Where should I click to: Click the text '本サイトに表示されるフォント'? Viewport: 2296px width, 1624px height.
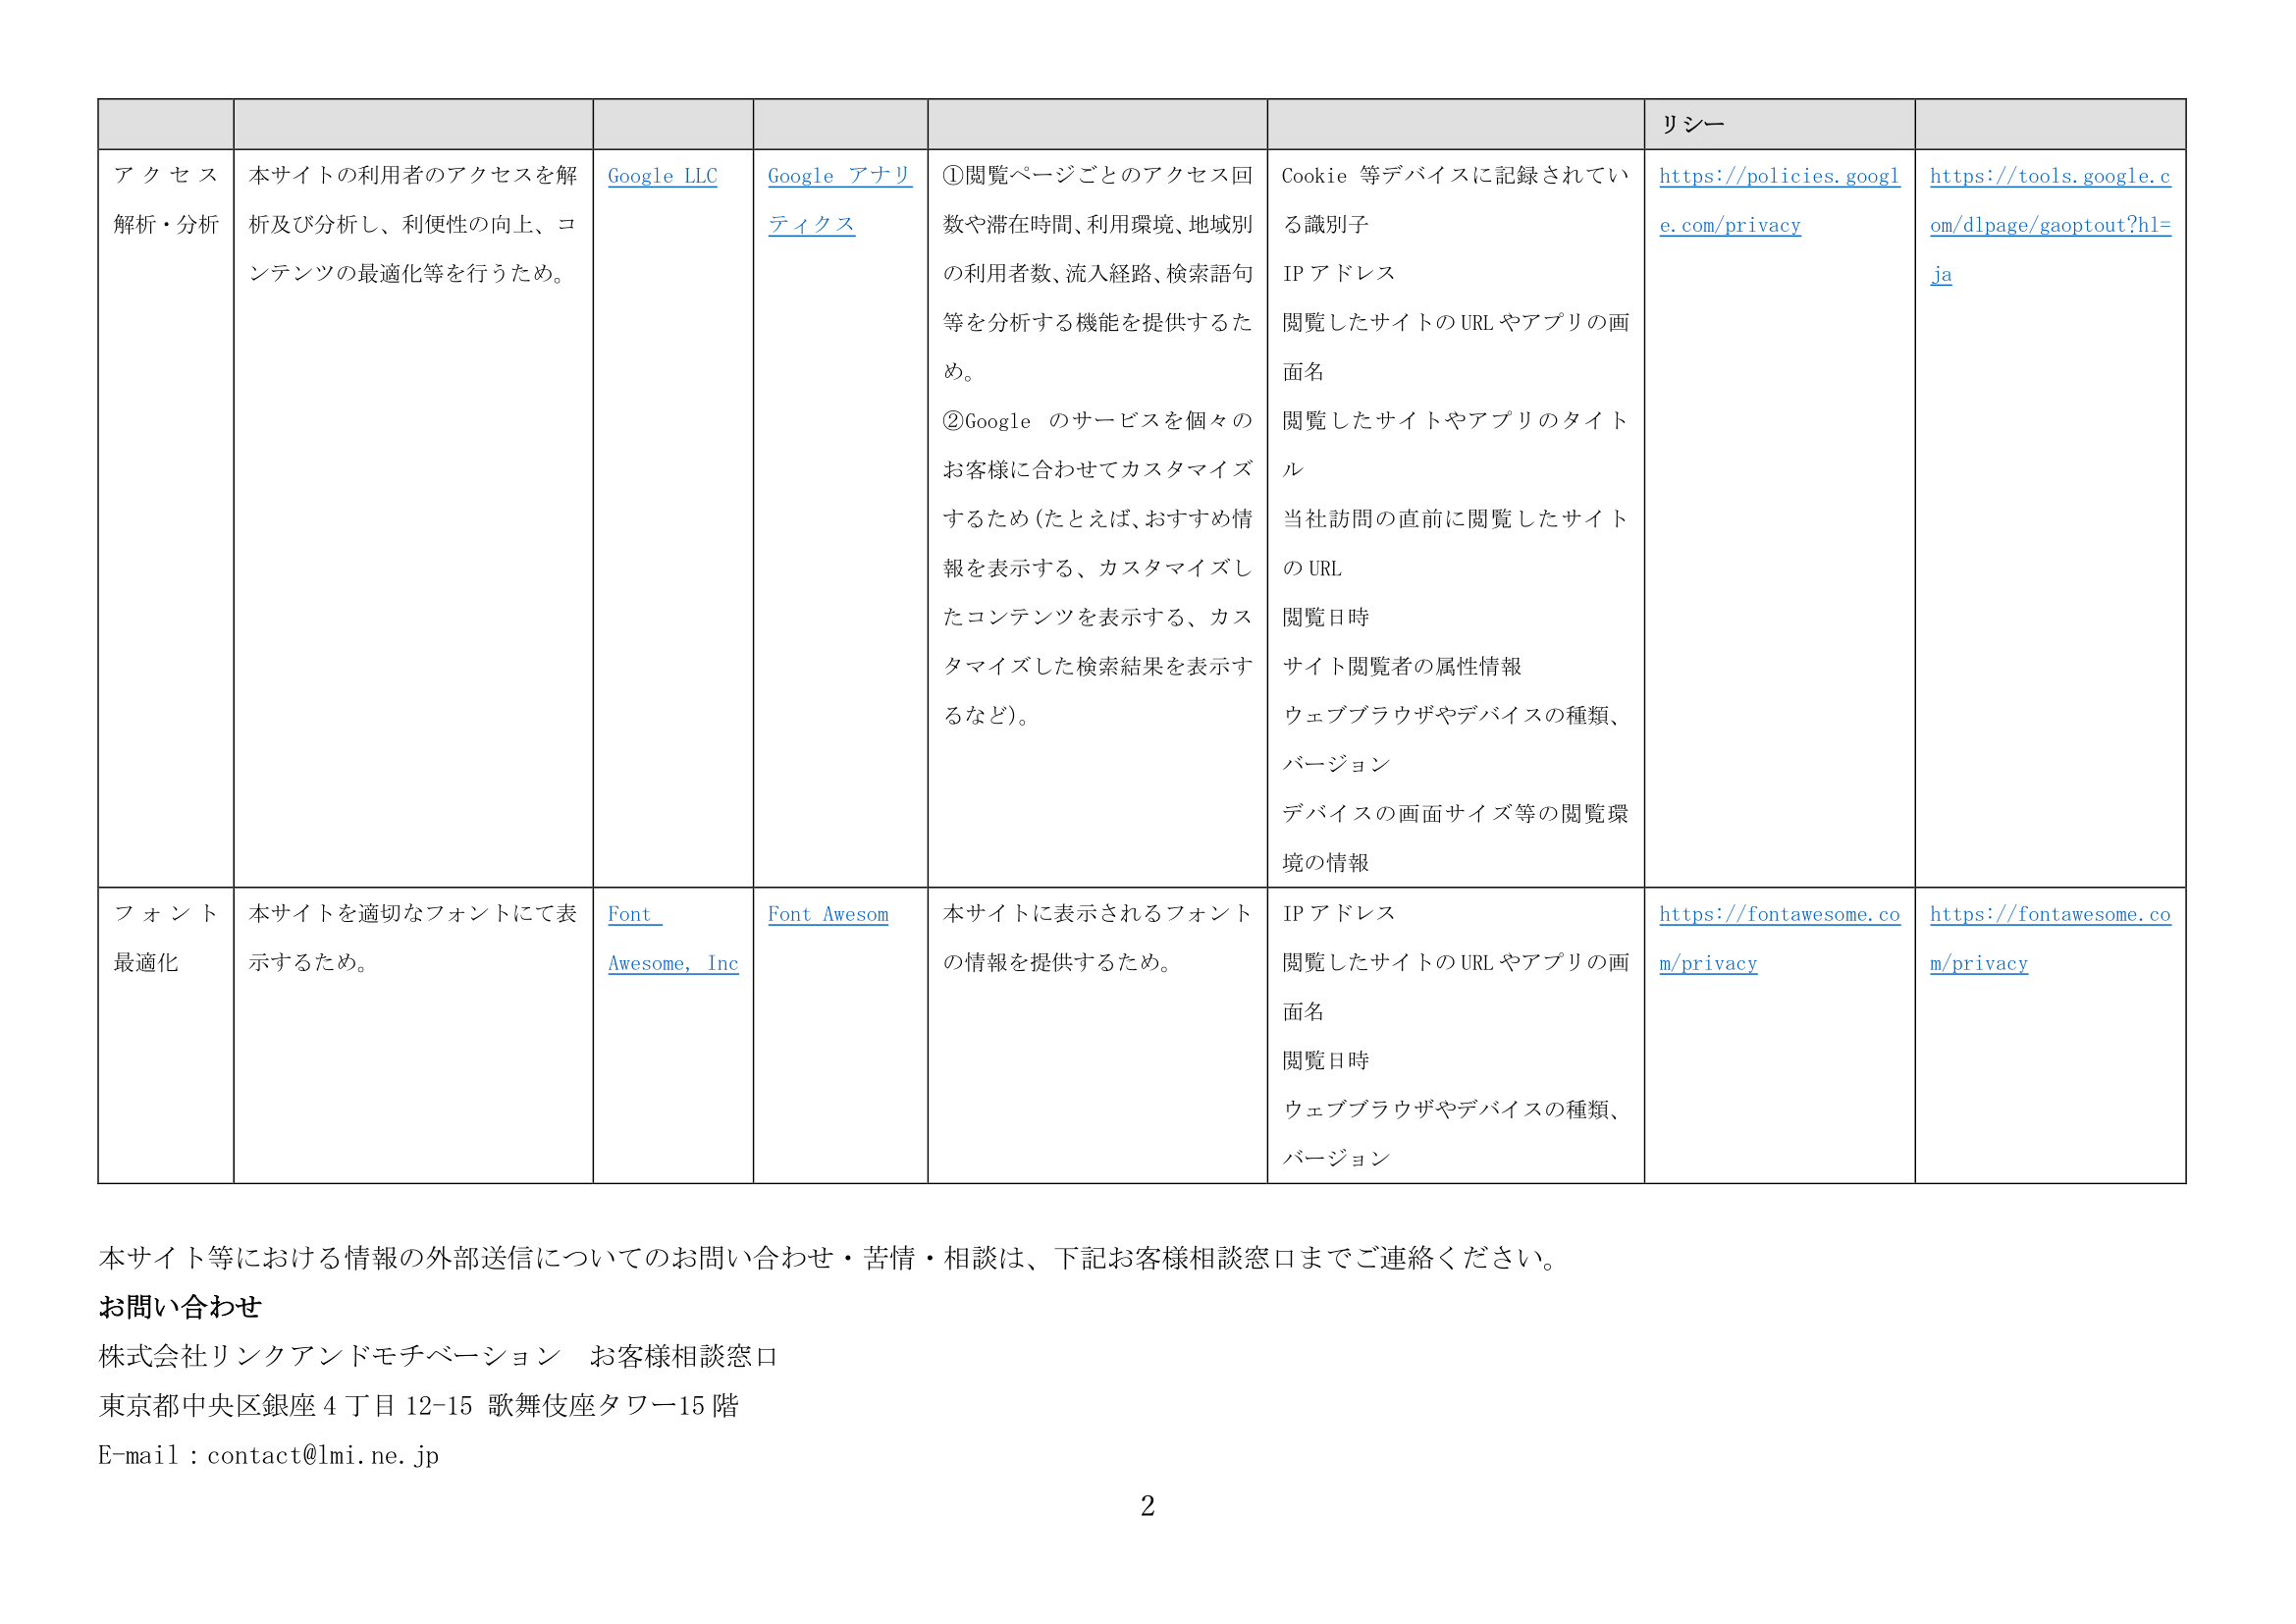pyautogui.click(x=1097, y=913)
